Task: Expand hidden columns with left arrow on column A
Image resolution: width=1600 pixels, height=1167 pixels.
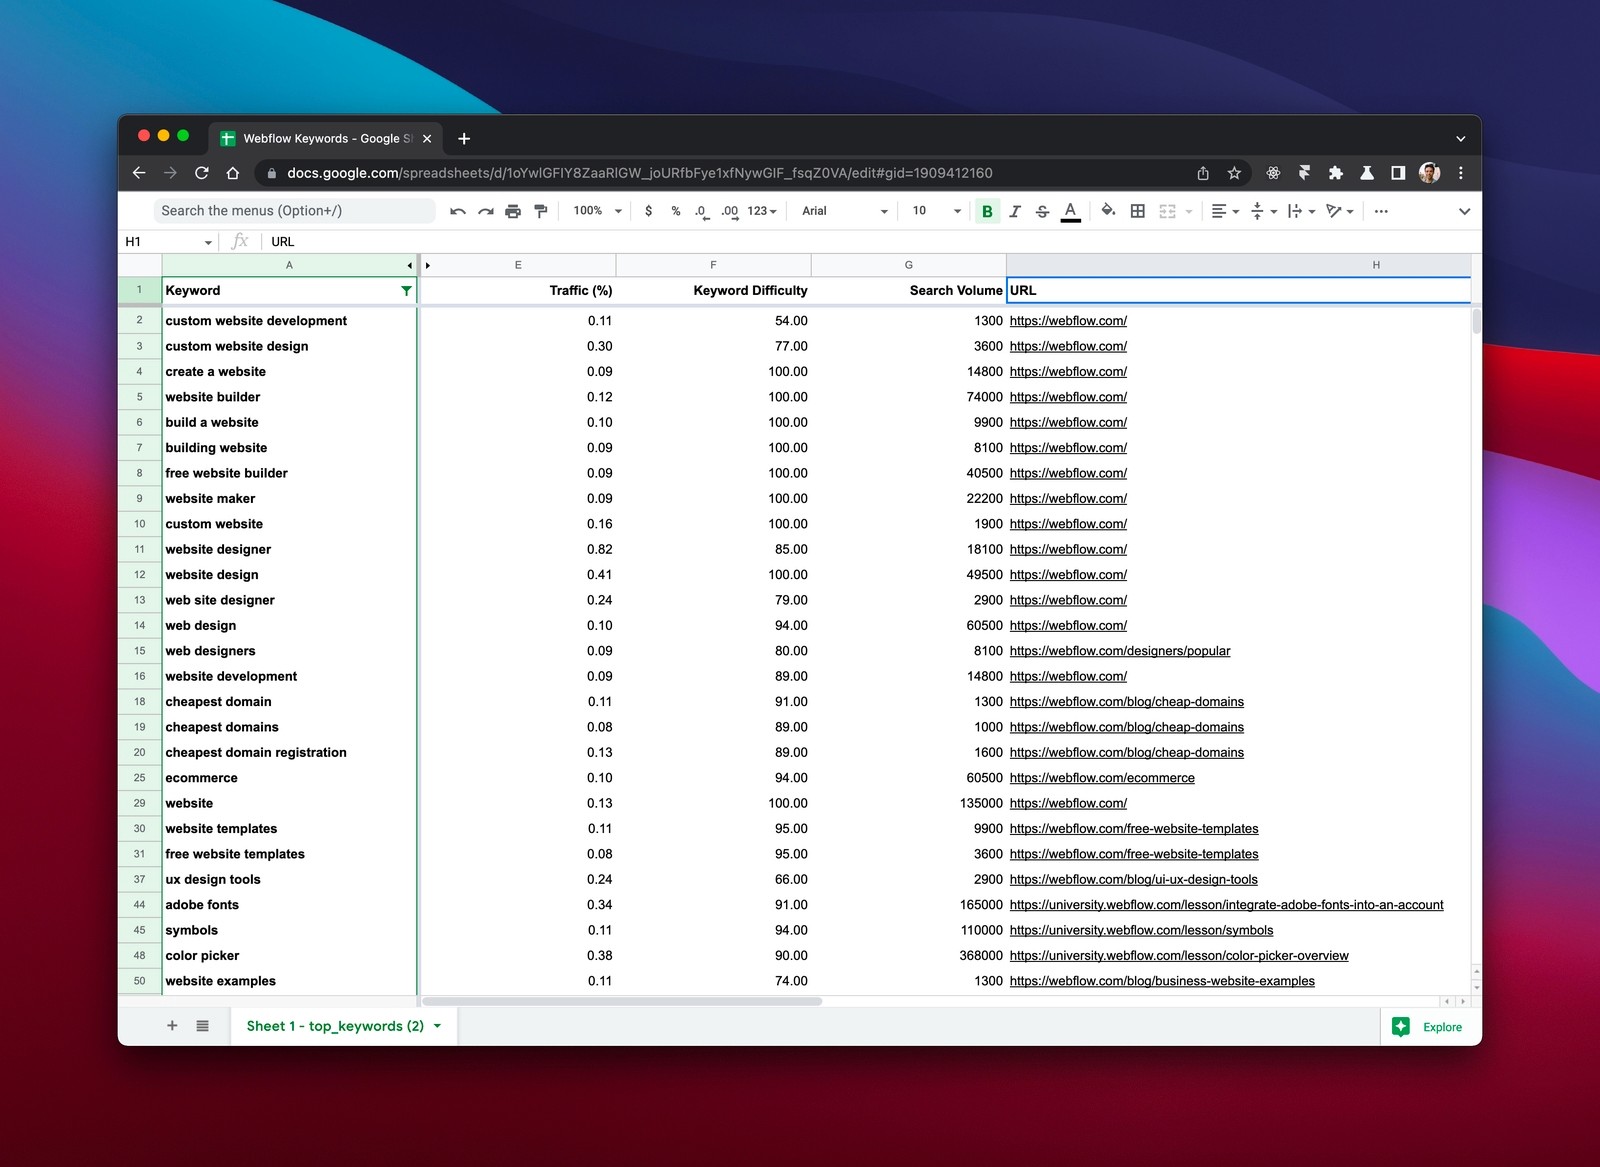Action: (409, 265)
